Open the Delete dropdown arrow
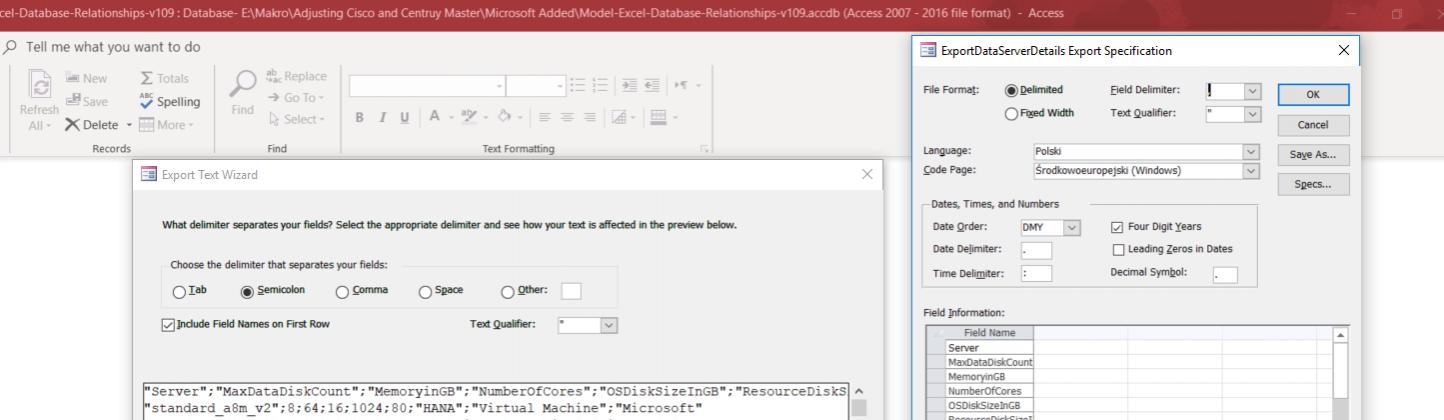 tap(129, 125)
